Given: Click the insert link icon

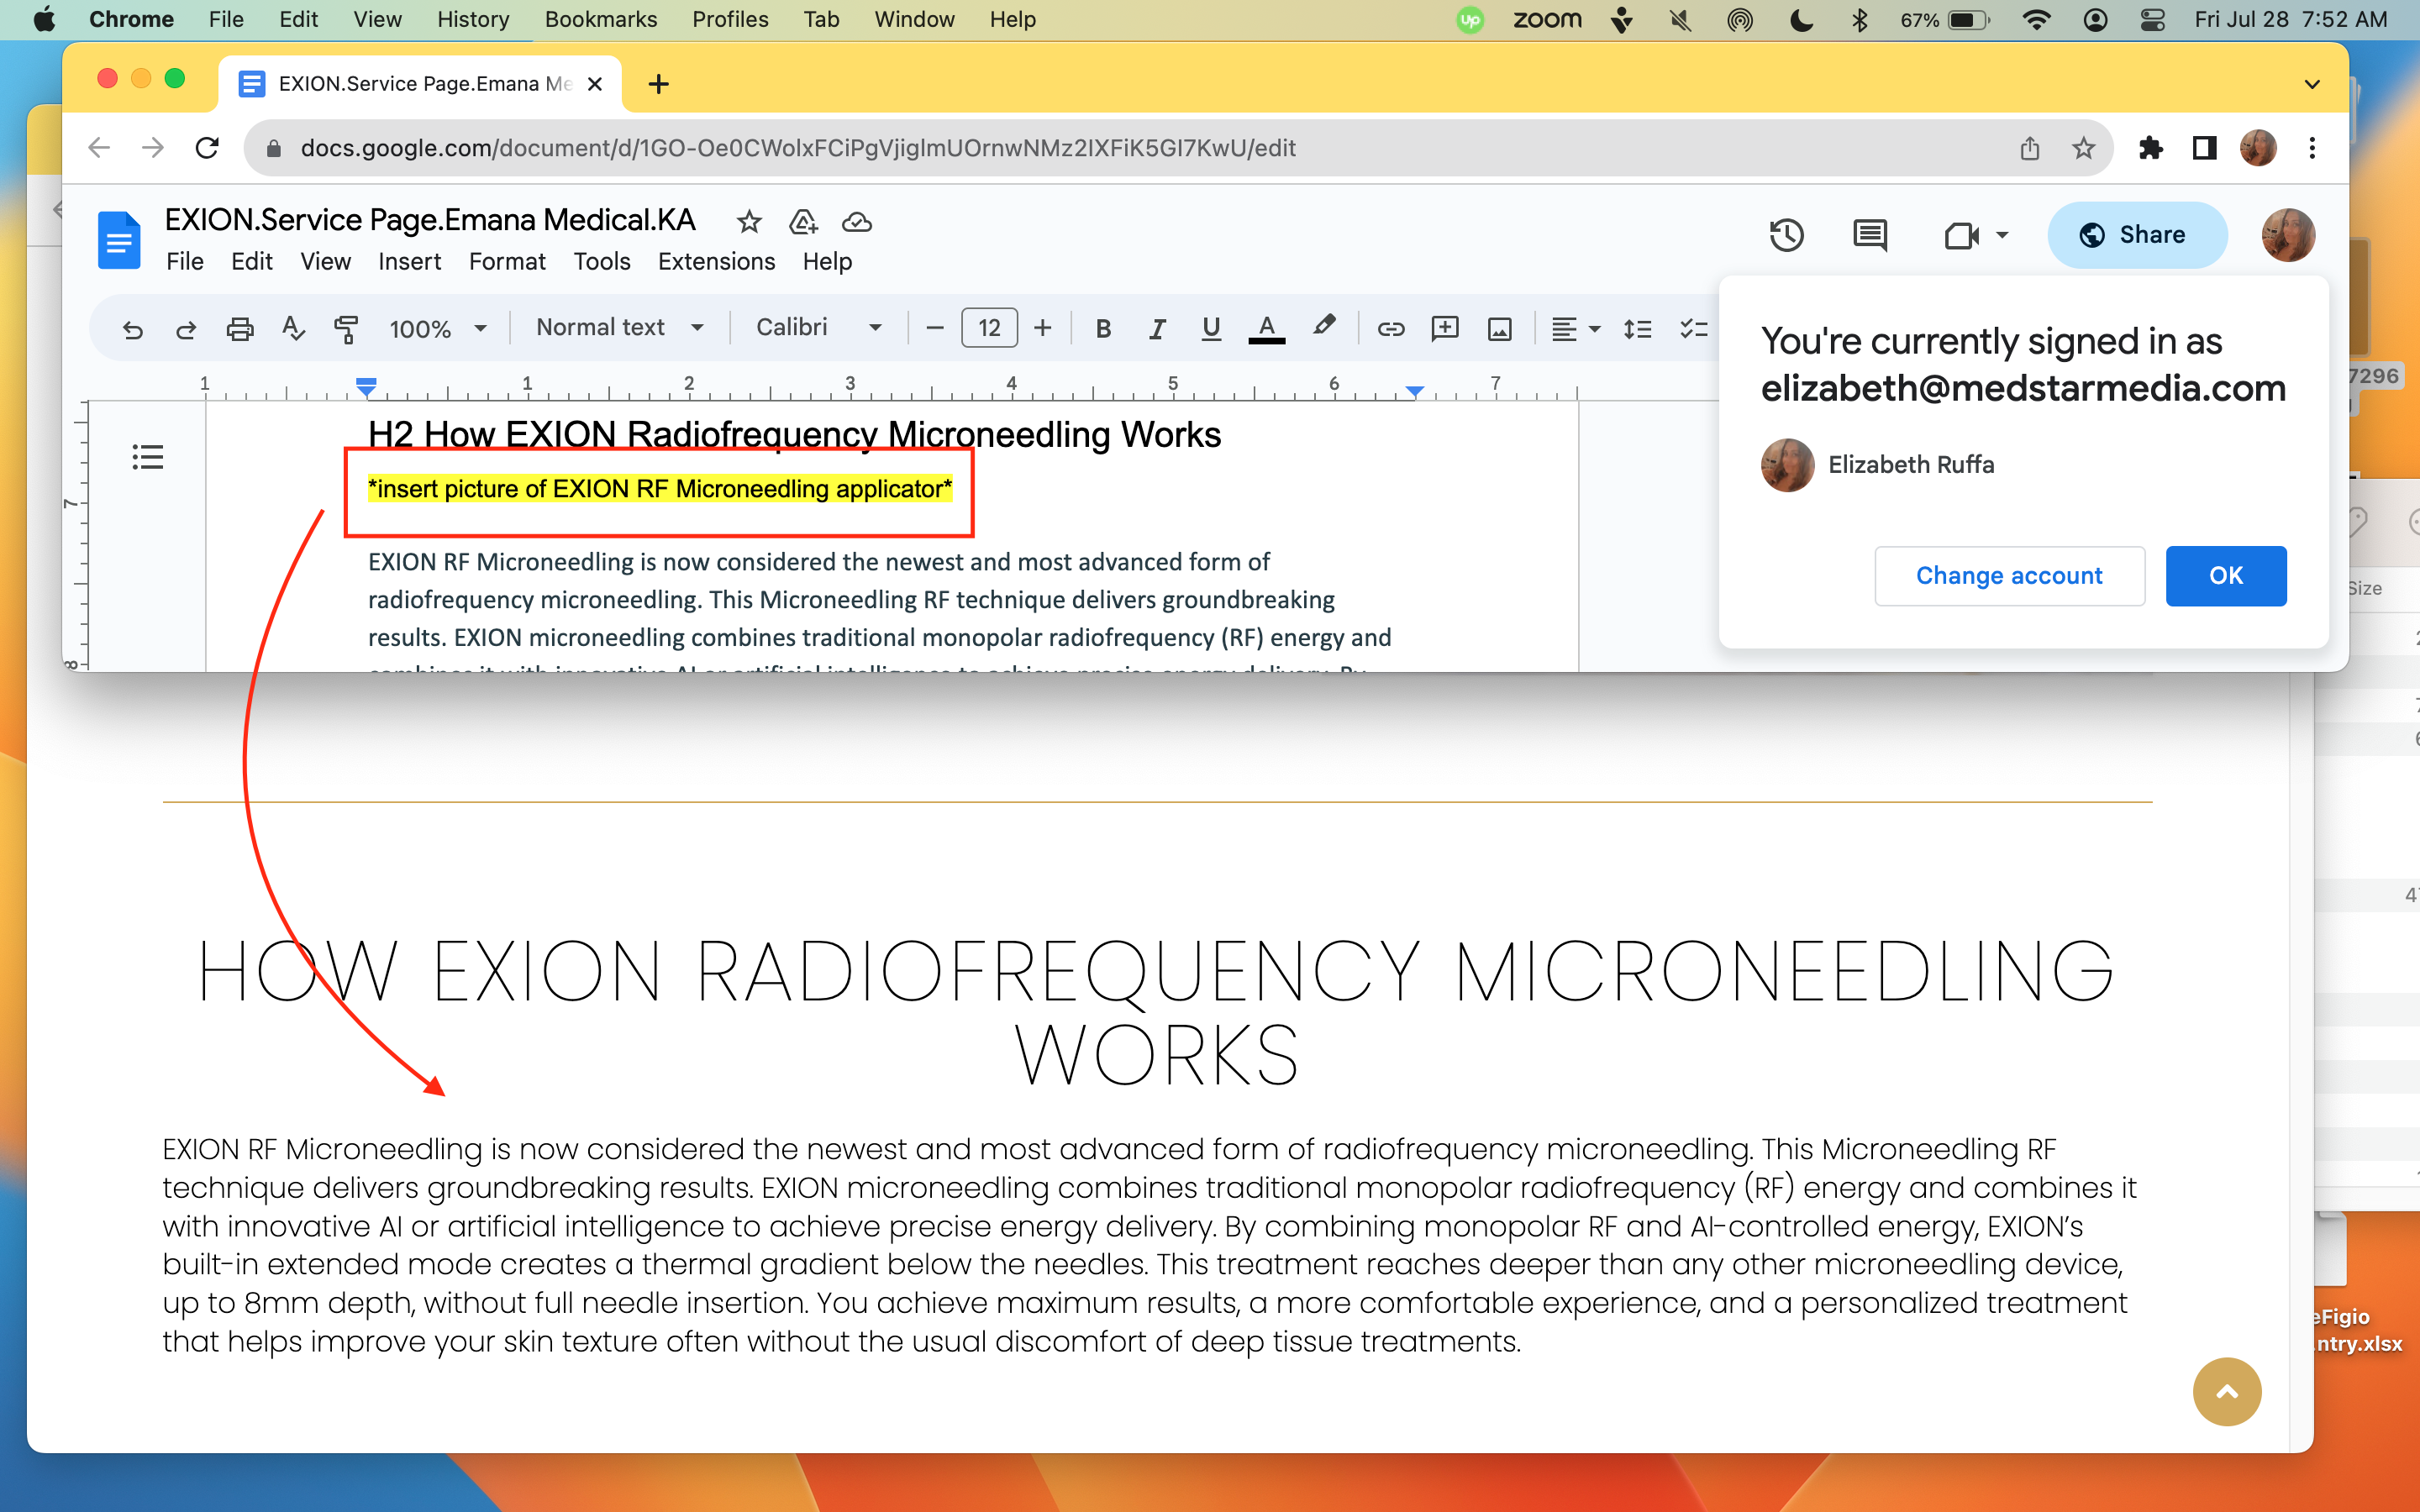Looking at the screenshot, I should [1390, 328].
